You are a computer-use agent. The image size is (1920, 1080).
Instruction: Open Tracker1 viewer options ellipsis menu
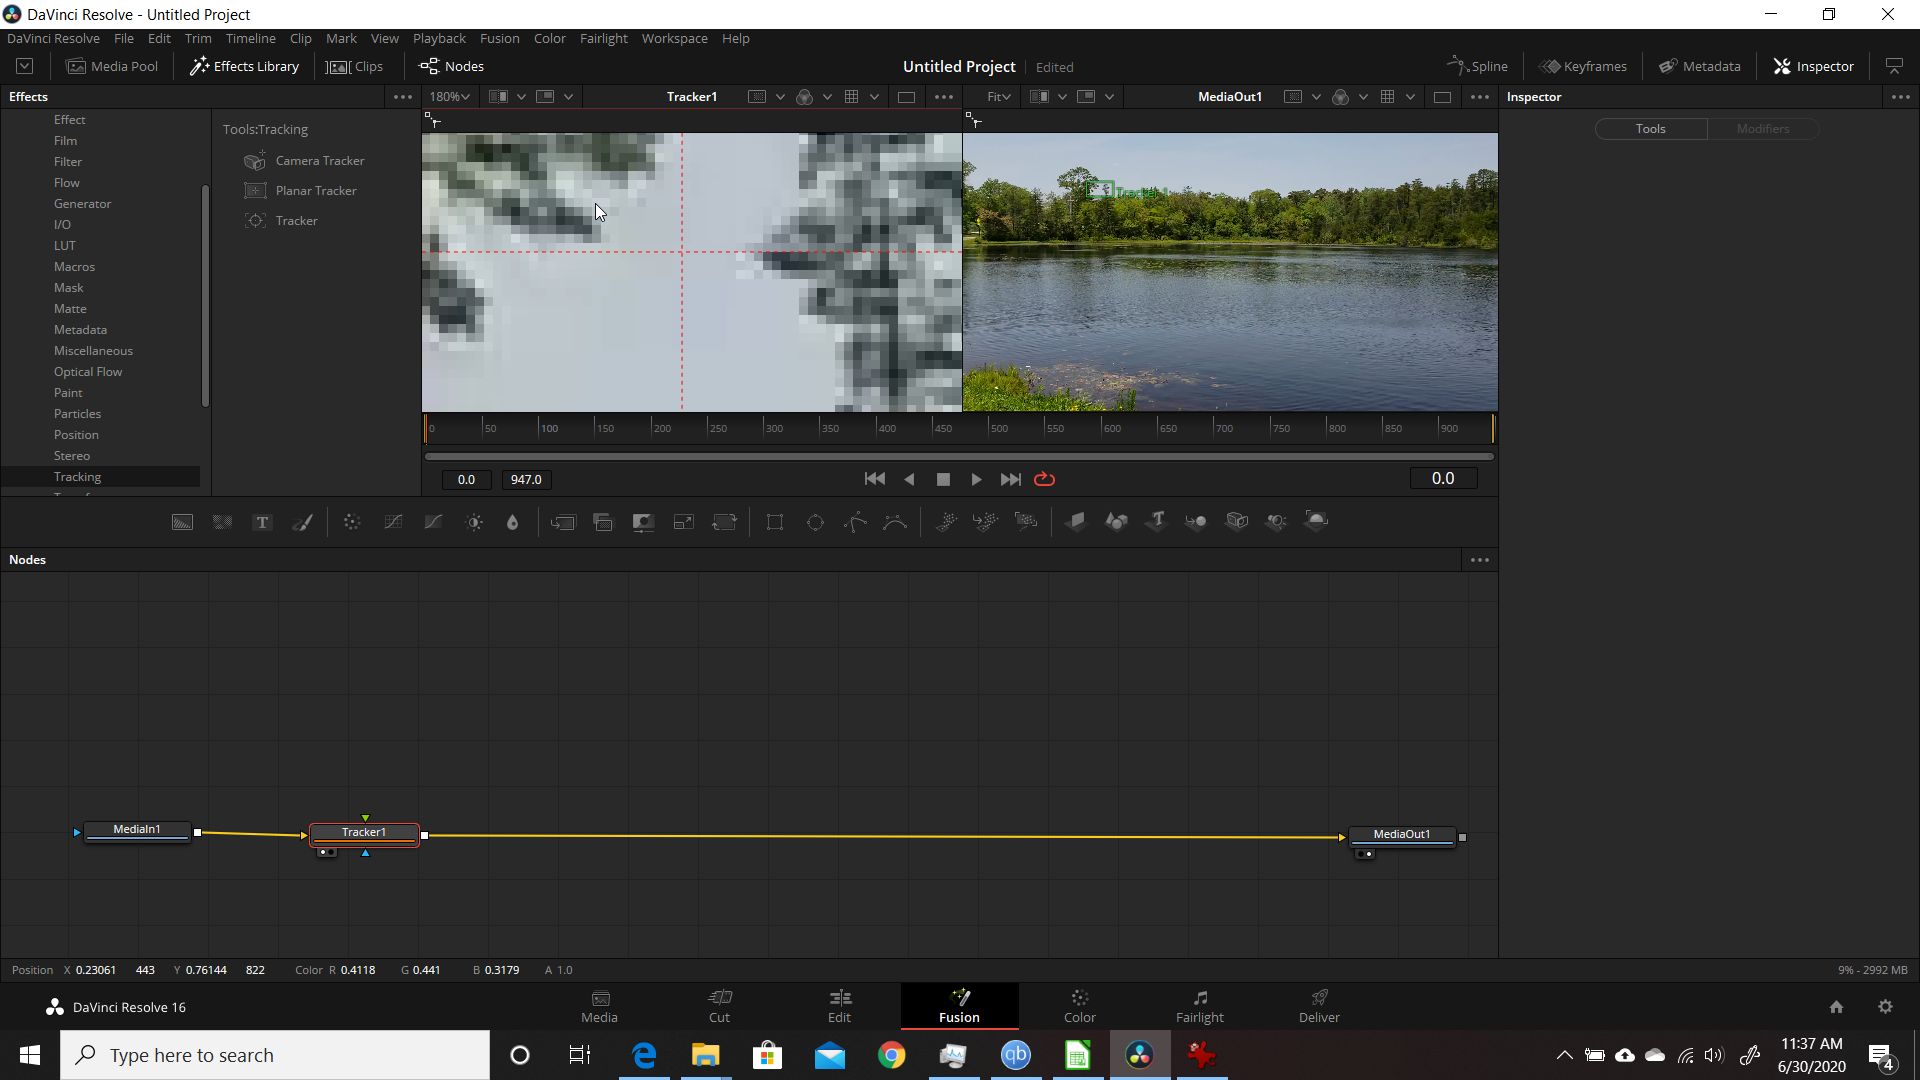click(x=943, y=97)
